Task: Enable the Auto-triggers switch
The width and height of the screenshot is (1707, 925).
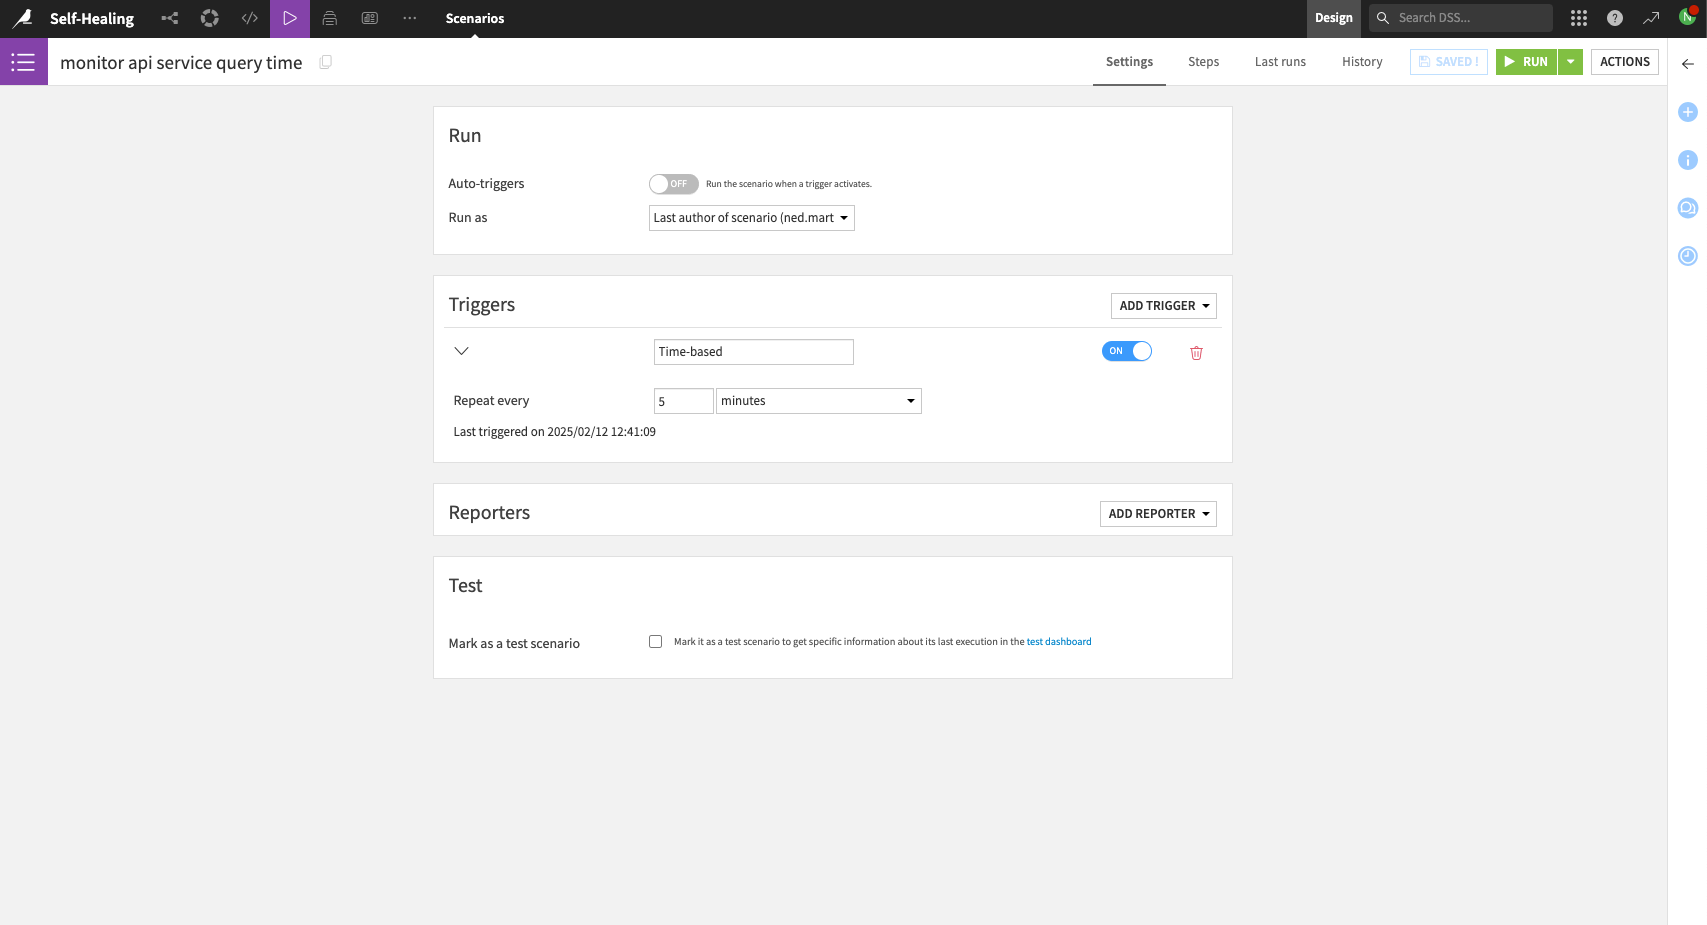Action: (x=673, y=184)
